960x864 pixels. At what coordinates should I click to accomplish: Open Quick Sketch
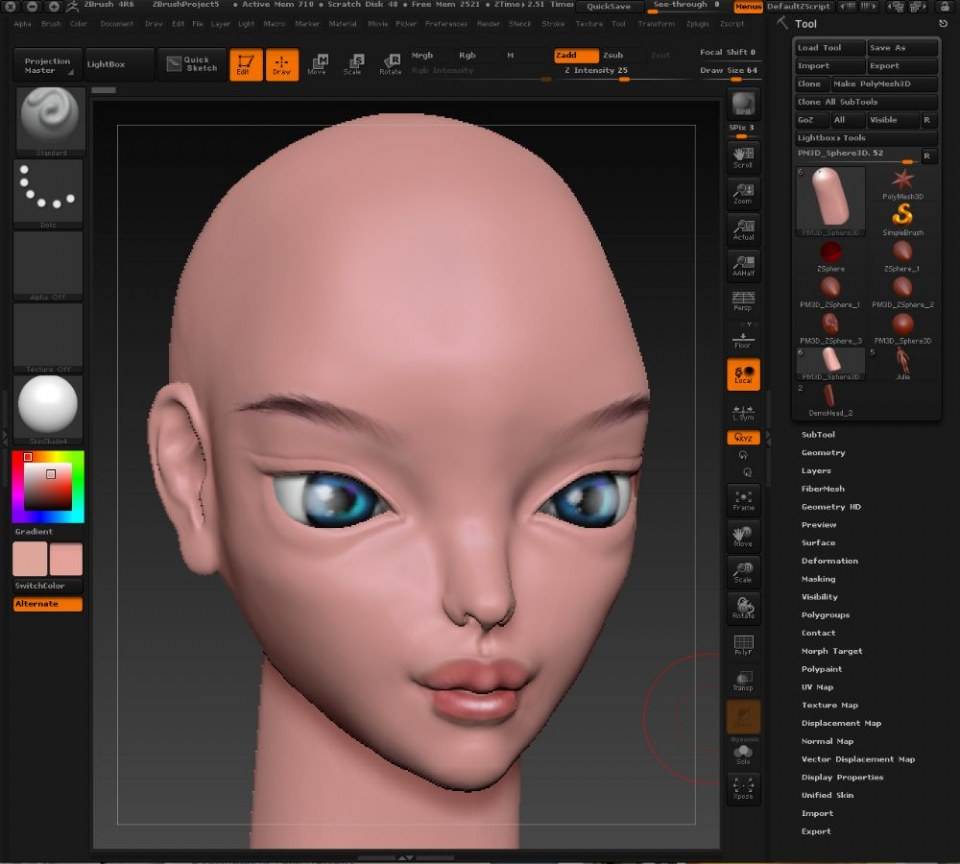(x=192, y=64)
